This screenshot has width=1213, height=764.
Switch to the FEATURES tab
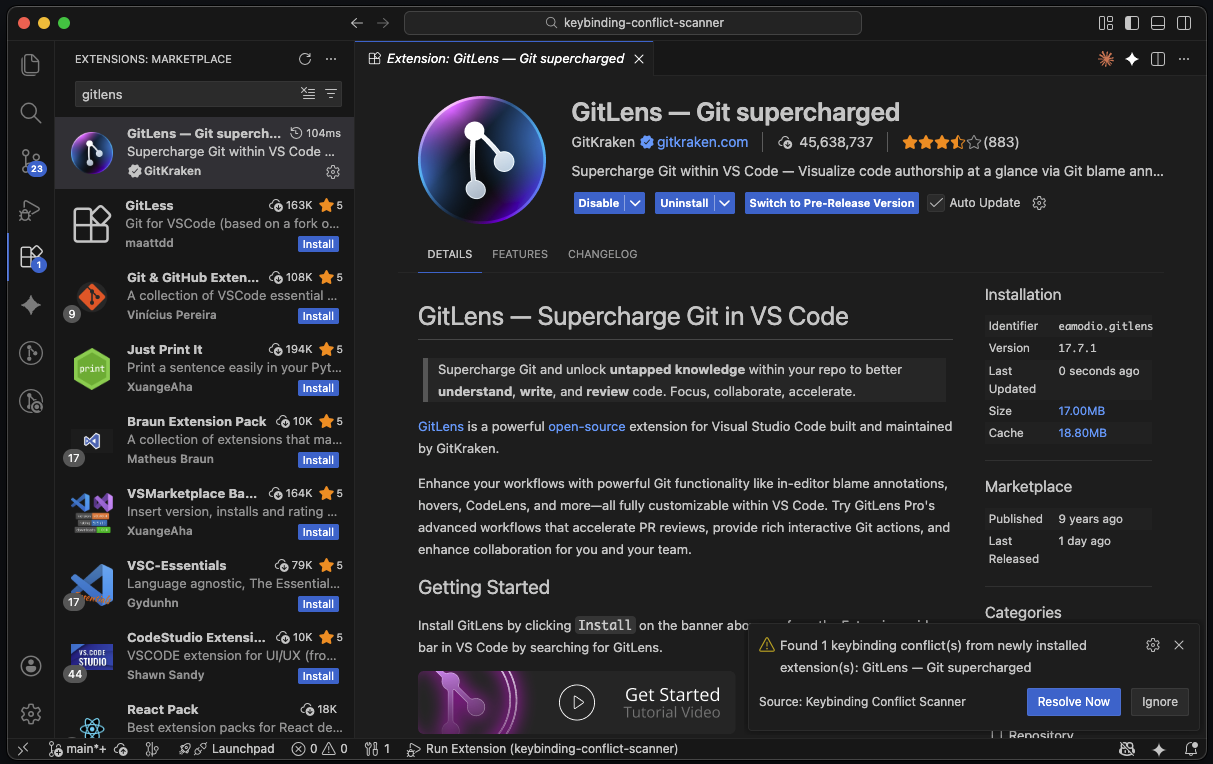pos(520,254)
